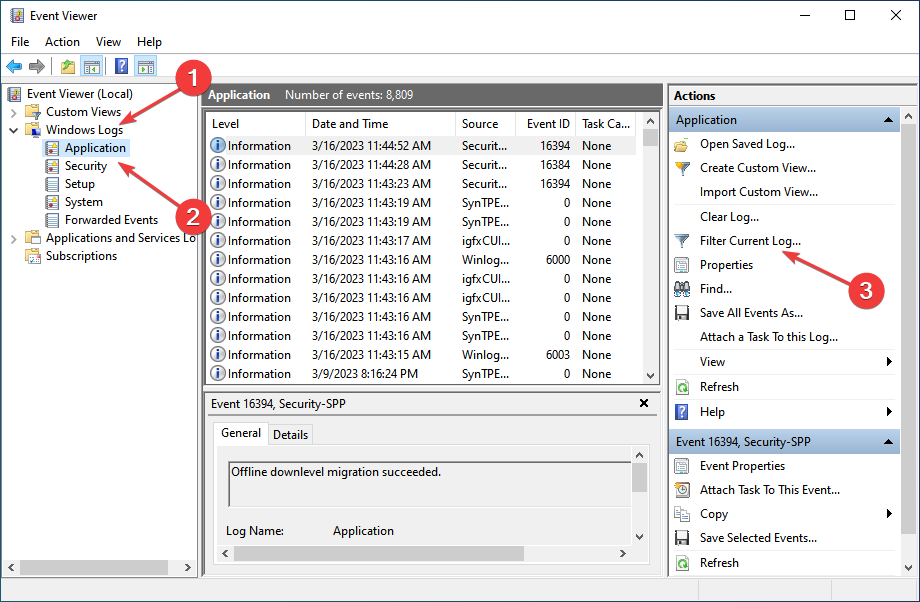Click the event list vertical scrollbar down arrow
This screenshot has width=920, height=602.
(650, 376)
